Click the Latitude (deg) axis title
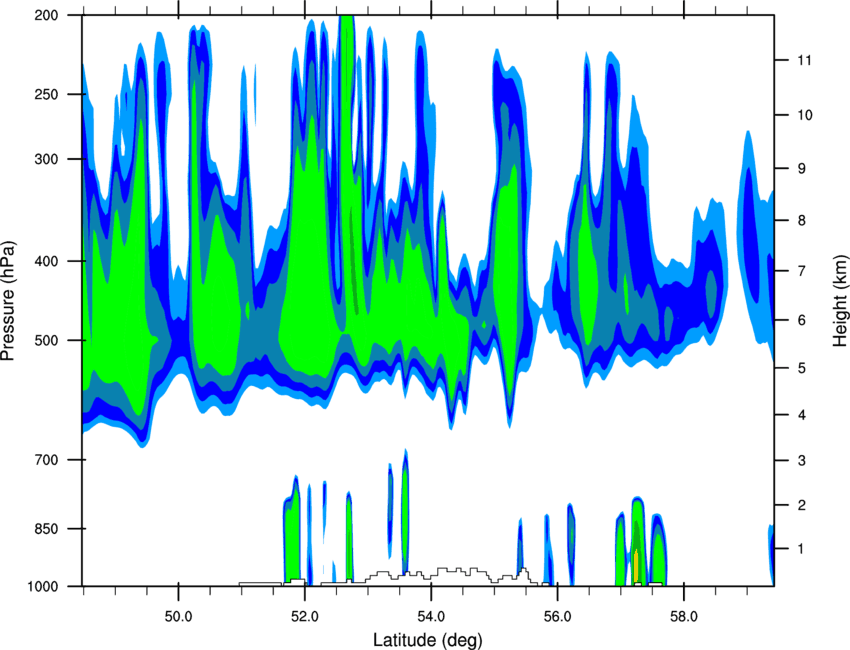 (427, 640)
